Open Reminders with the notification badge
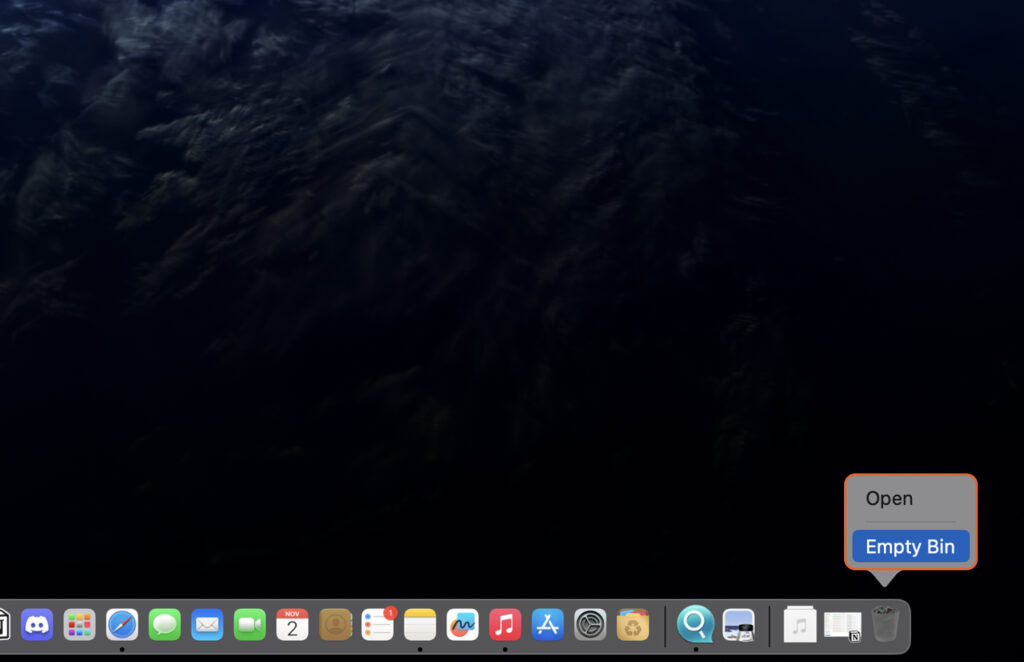This screenshot has width=1024, height=662. click(x=377, y=625)
